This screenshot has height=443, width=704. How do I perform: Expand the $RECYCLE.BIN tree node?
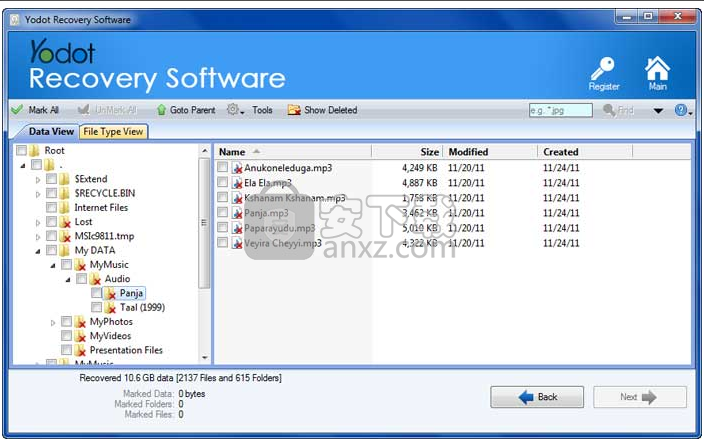click(38, 194)
